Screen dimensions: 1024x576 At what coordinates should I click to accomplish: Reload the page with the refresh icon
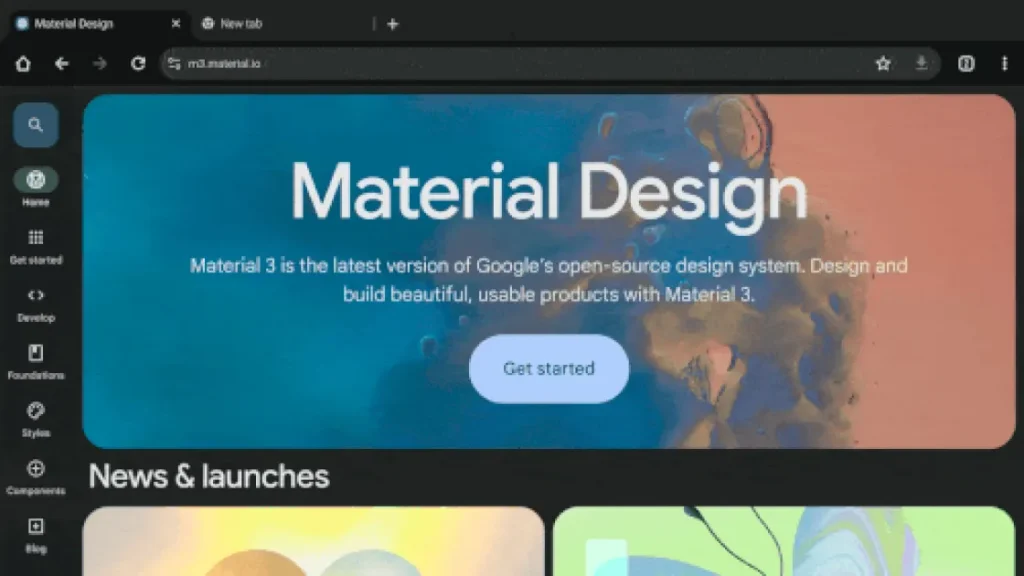click(138, 64)
